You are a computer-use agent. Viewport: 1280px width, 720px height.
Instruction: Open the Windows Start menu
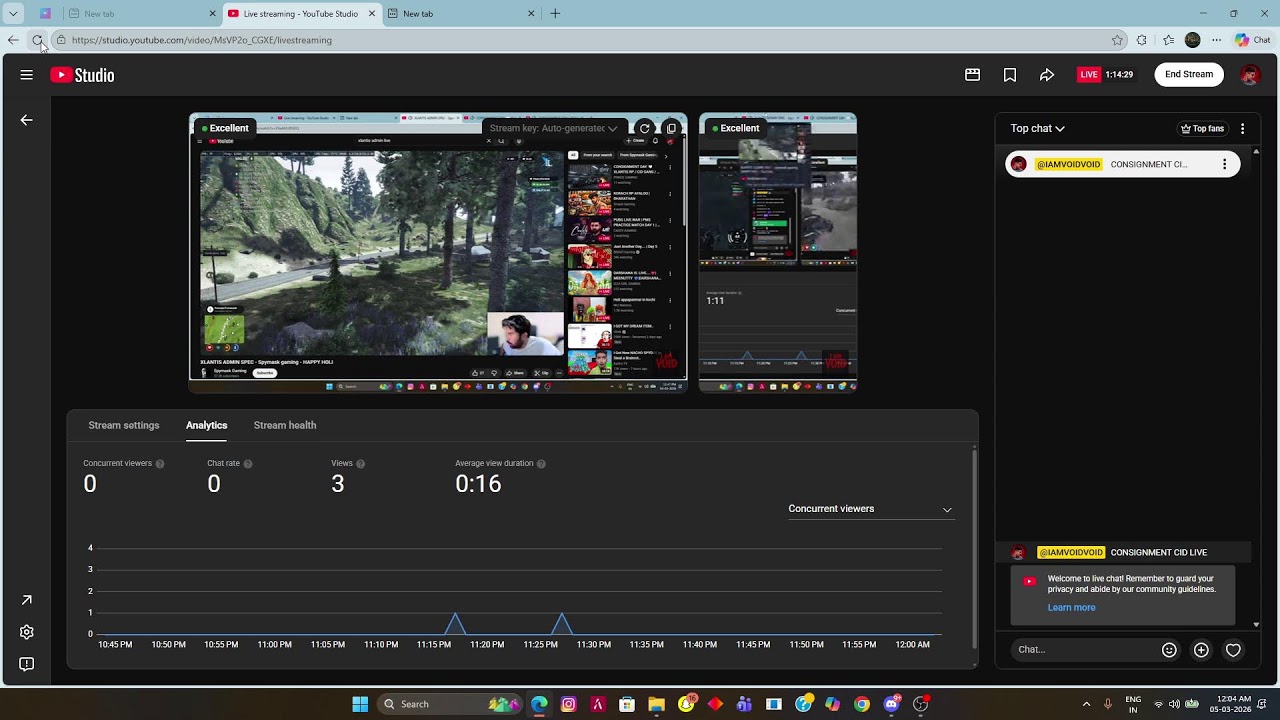pyautogui.click(x=360, y=704)
